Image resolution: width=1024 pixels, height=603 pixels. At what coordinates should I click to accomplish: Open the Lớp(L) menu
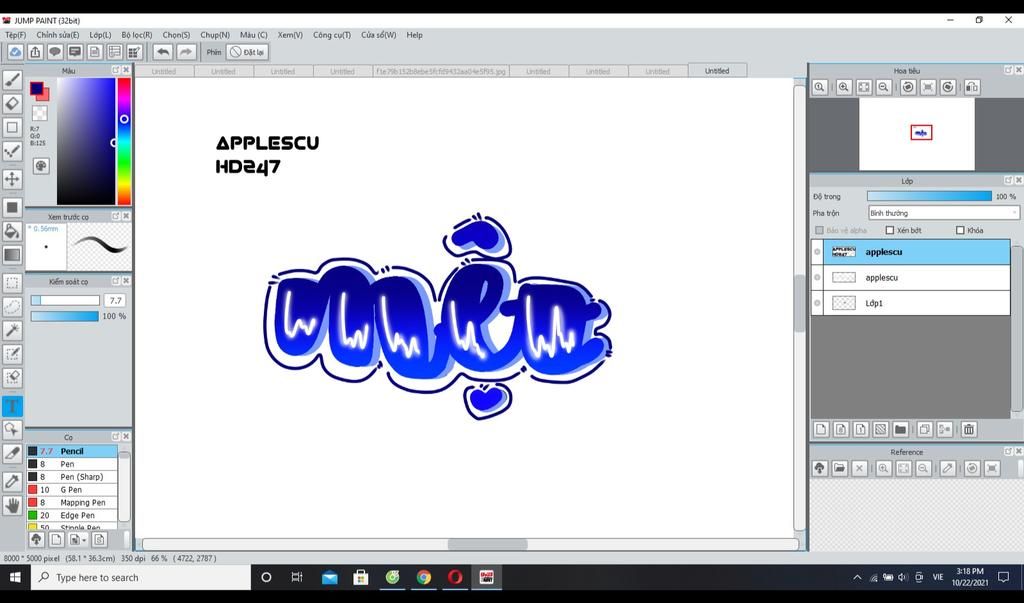[x=100, y=35]
